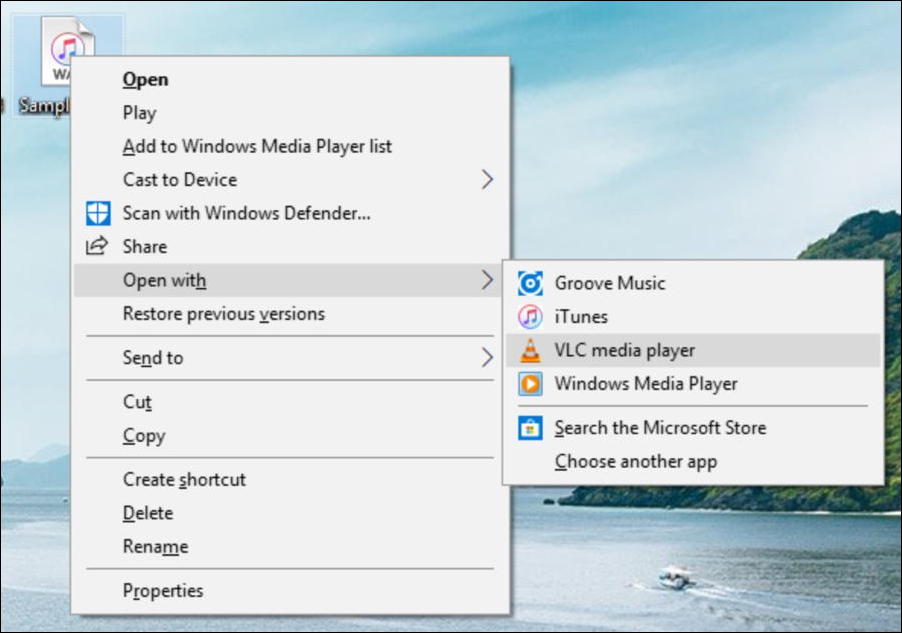Open the Cast to Device entry

click(291, 180)
